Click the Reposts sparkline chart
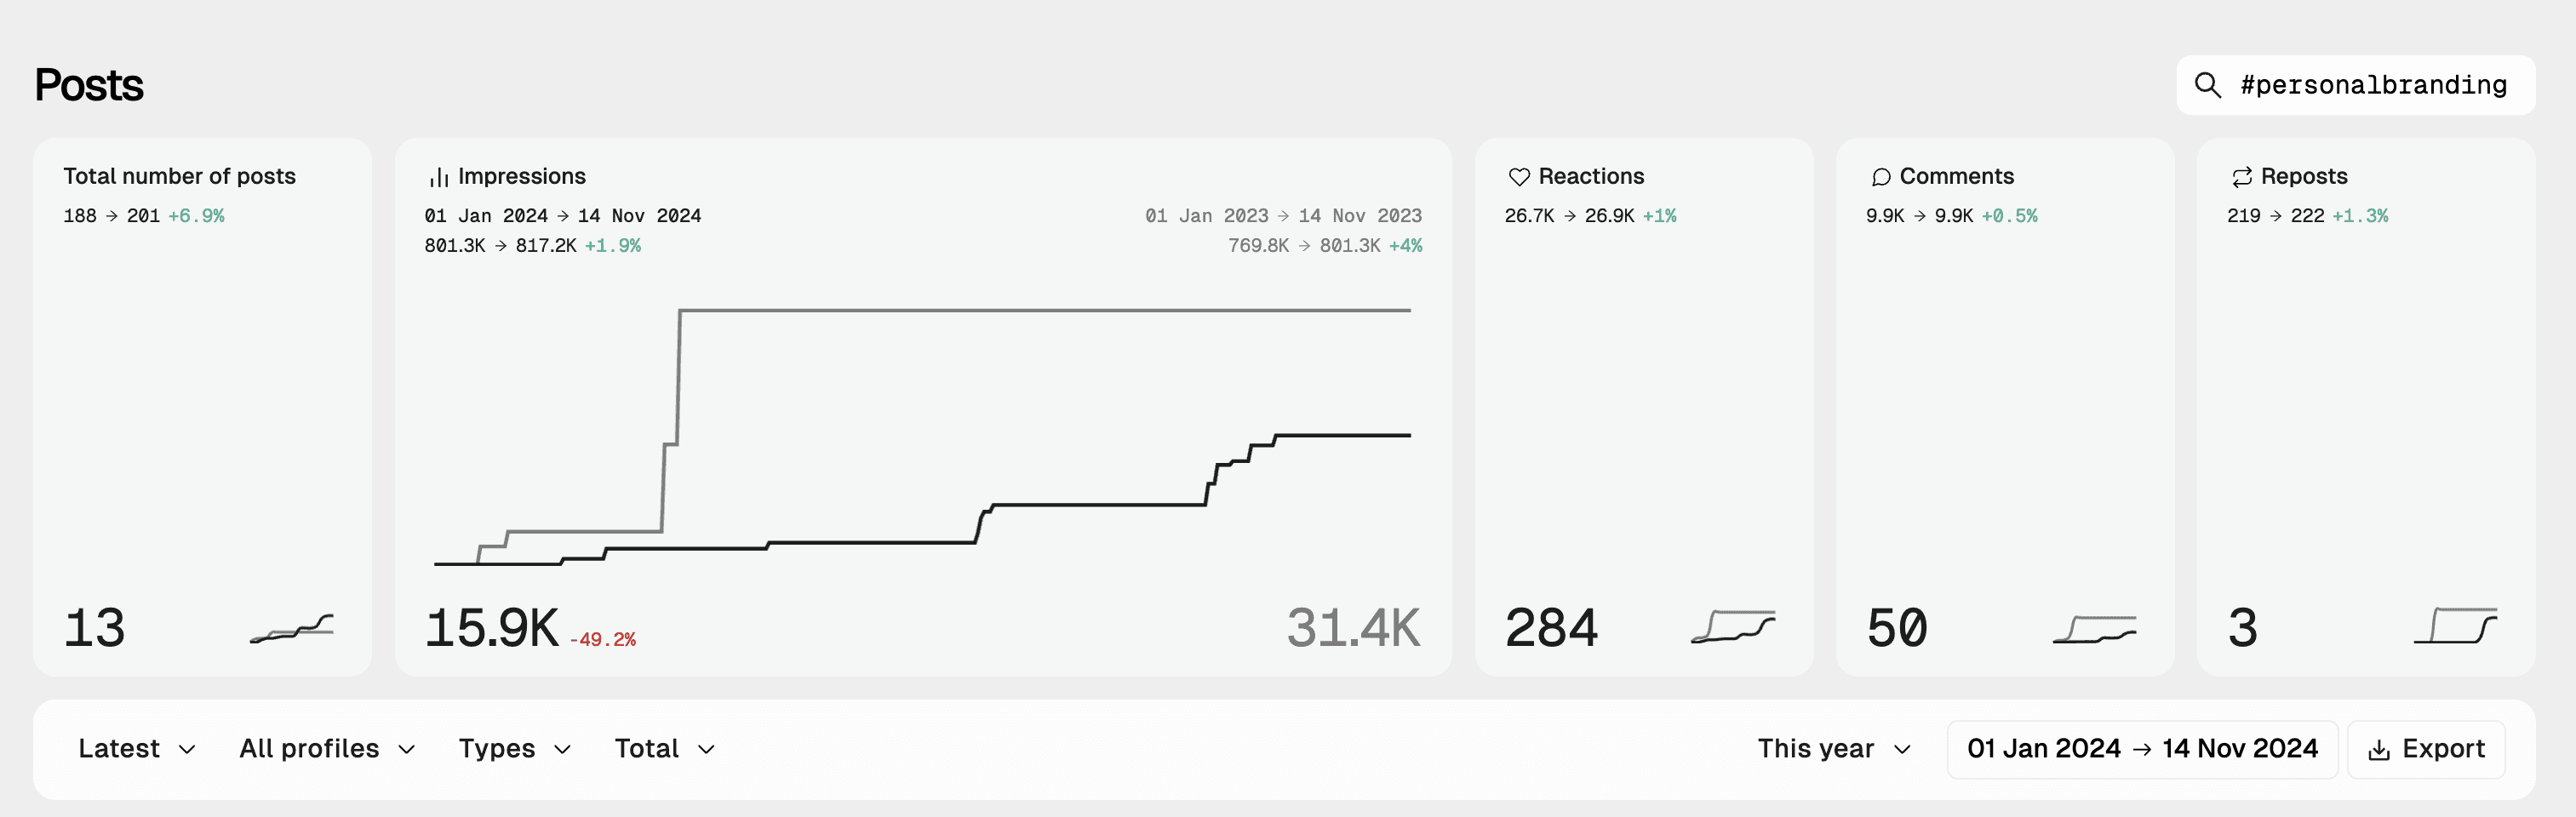This screenshot has width=2576, height=817. coord(2455,626)
